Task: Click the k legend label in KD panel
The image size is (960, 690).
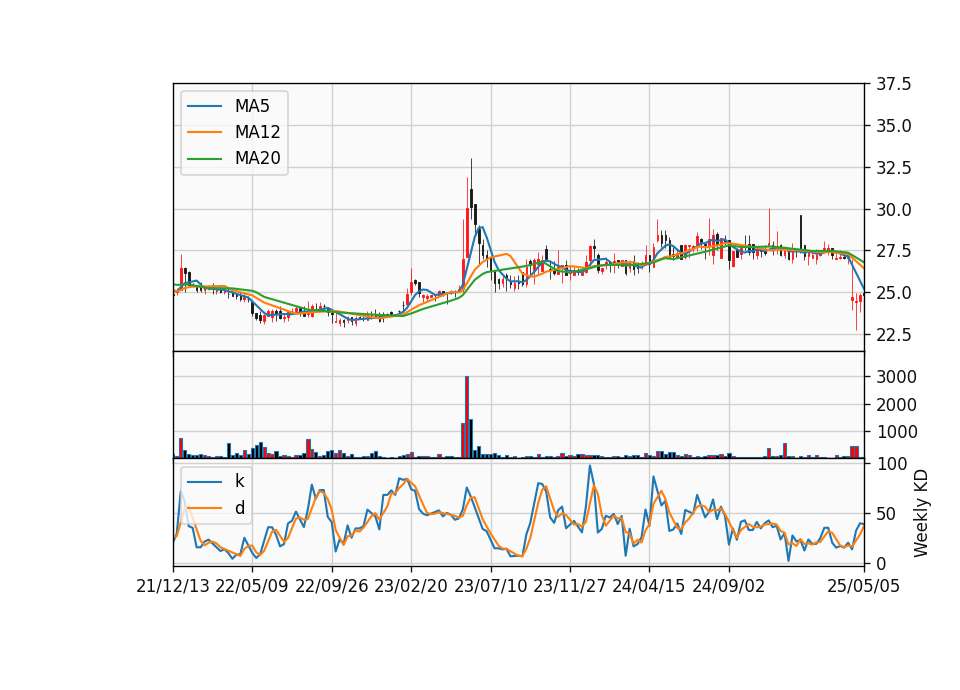Action: [239, 481]
